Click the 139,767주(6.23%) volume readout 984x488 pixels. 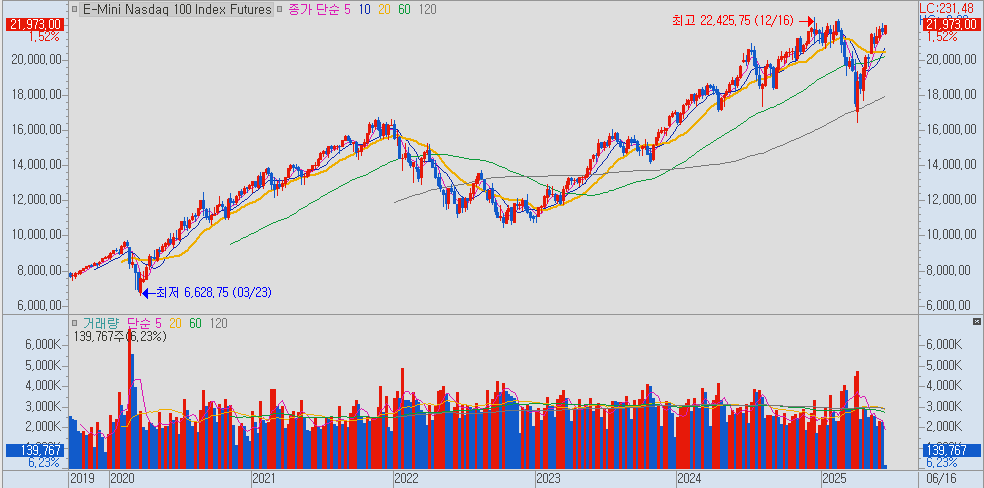(x=120, y=337)
